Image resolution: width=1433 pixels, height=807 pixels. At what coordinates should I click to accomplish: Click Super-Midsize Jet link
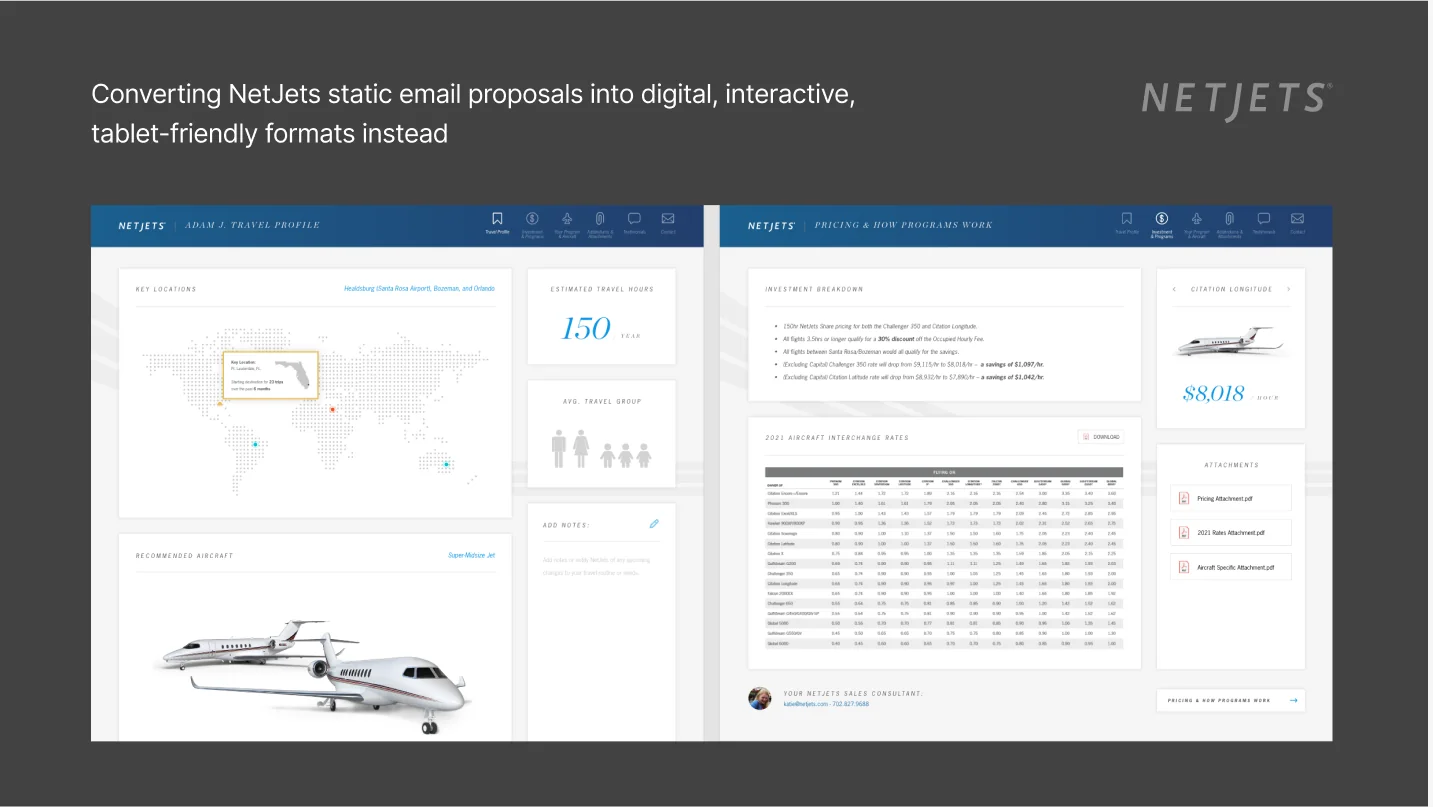(471, 555)
